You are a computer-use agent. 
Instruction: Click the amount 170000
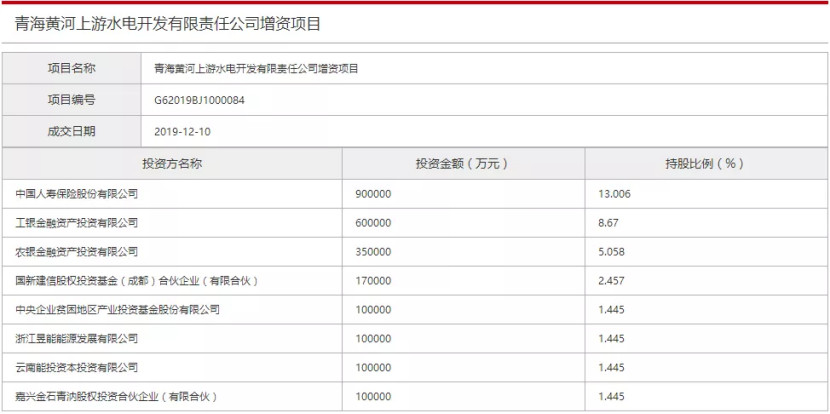(374, 281)
